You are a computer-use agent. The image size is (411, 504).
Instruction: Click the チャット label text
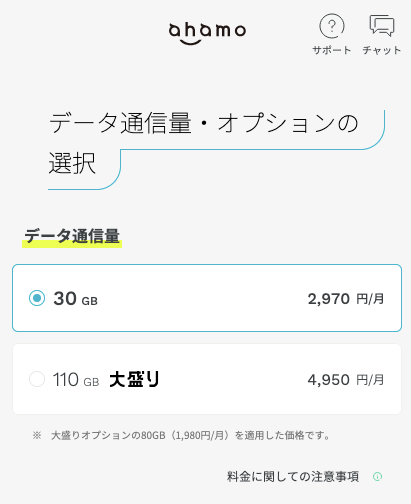[x=382, y=50]
